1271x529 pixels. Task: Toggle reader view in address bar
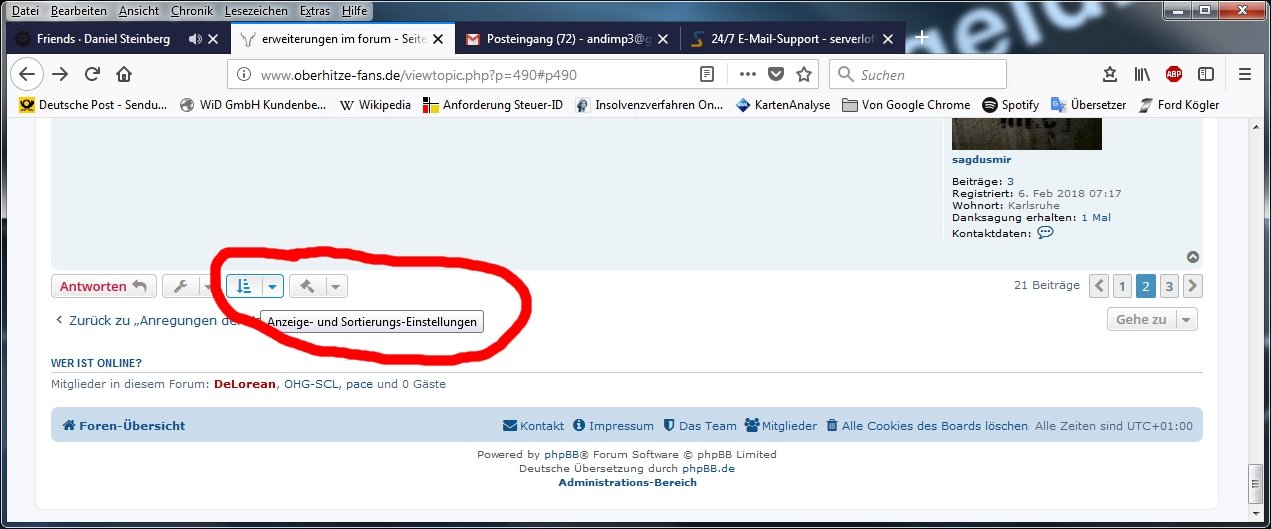pyautogui.click(x=707, y=74)
